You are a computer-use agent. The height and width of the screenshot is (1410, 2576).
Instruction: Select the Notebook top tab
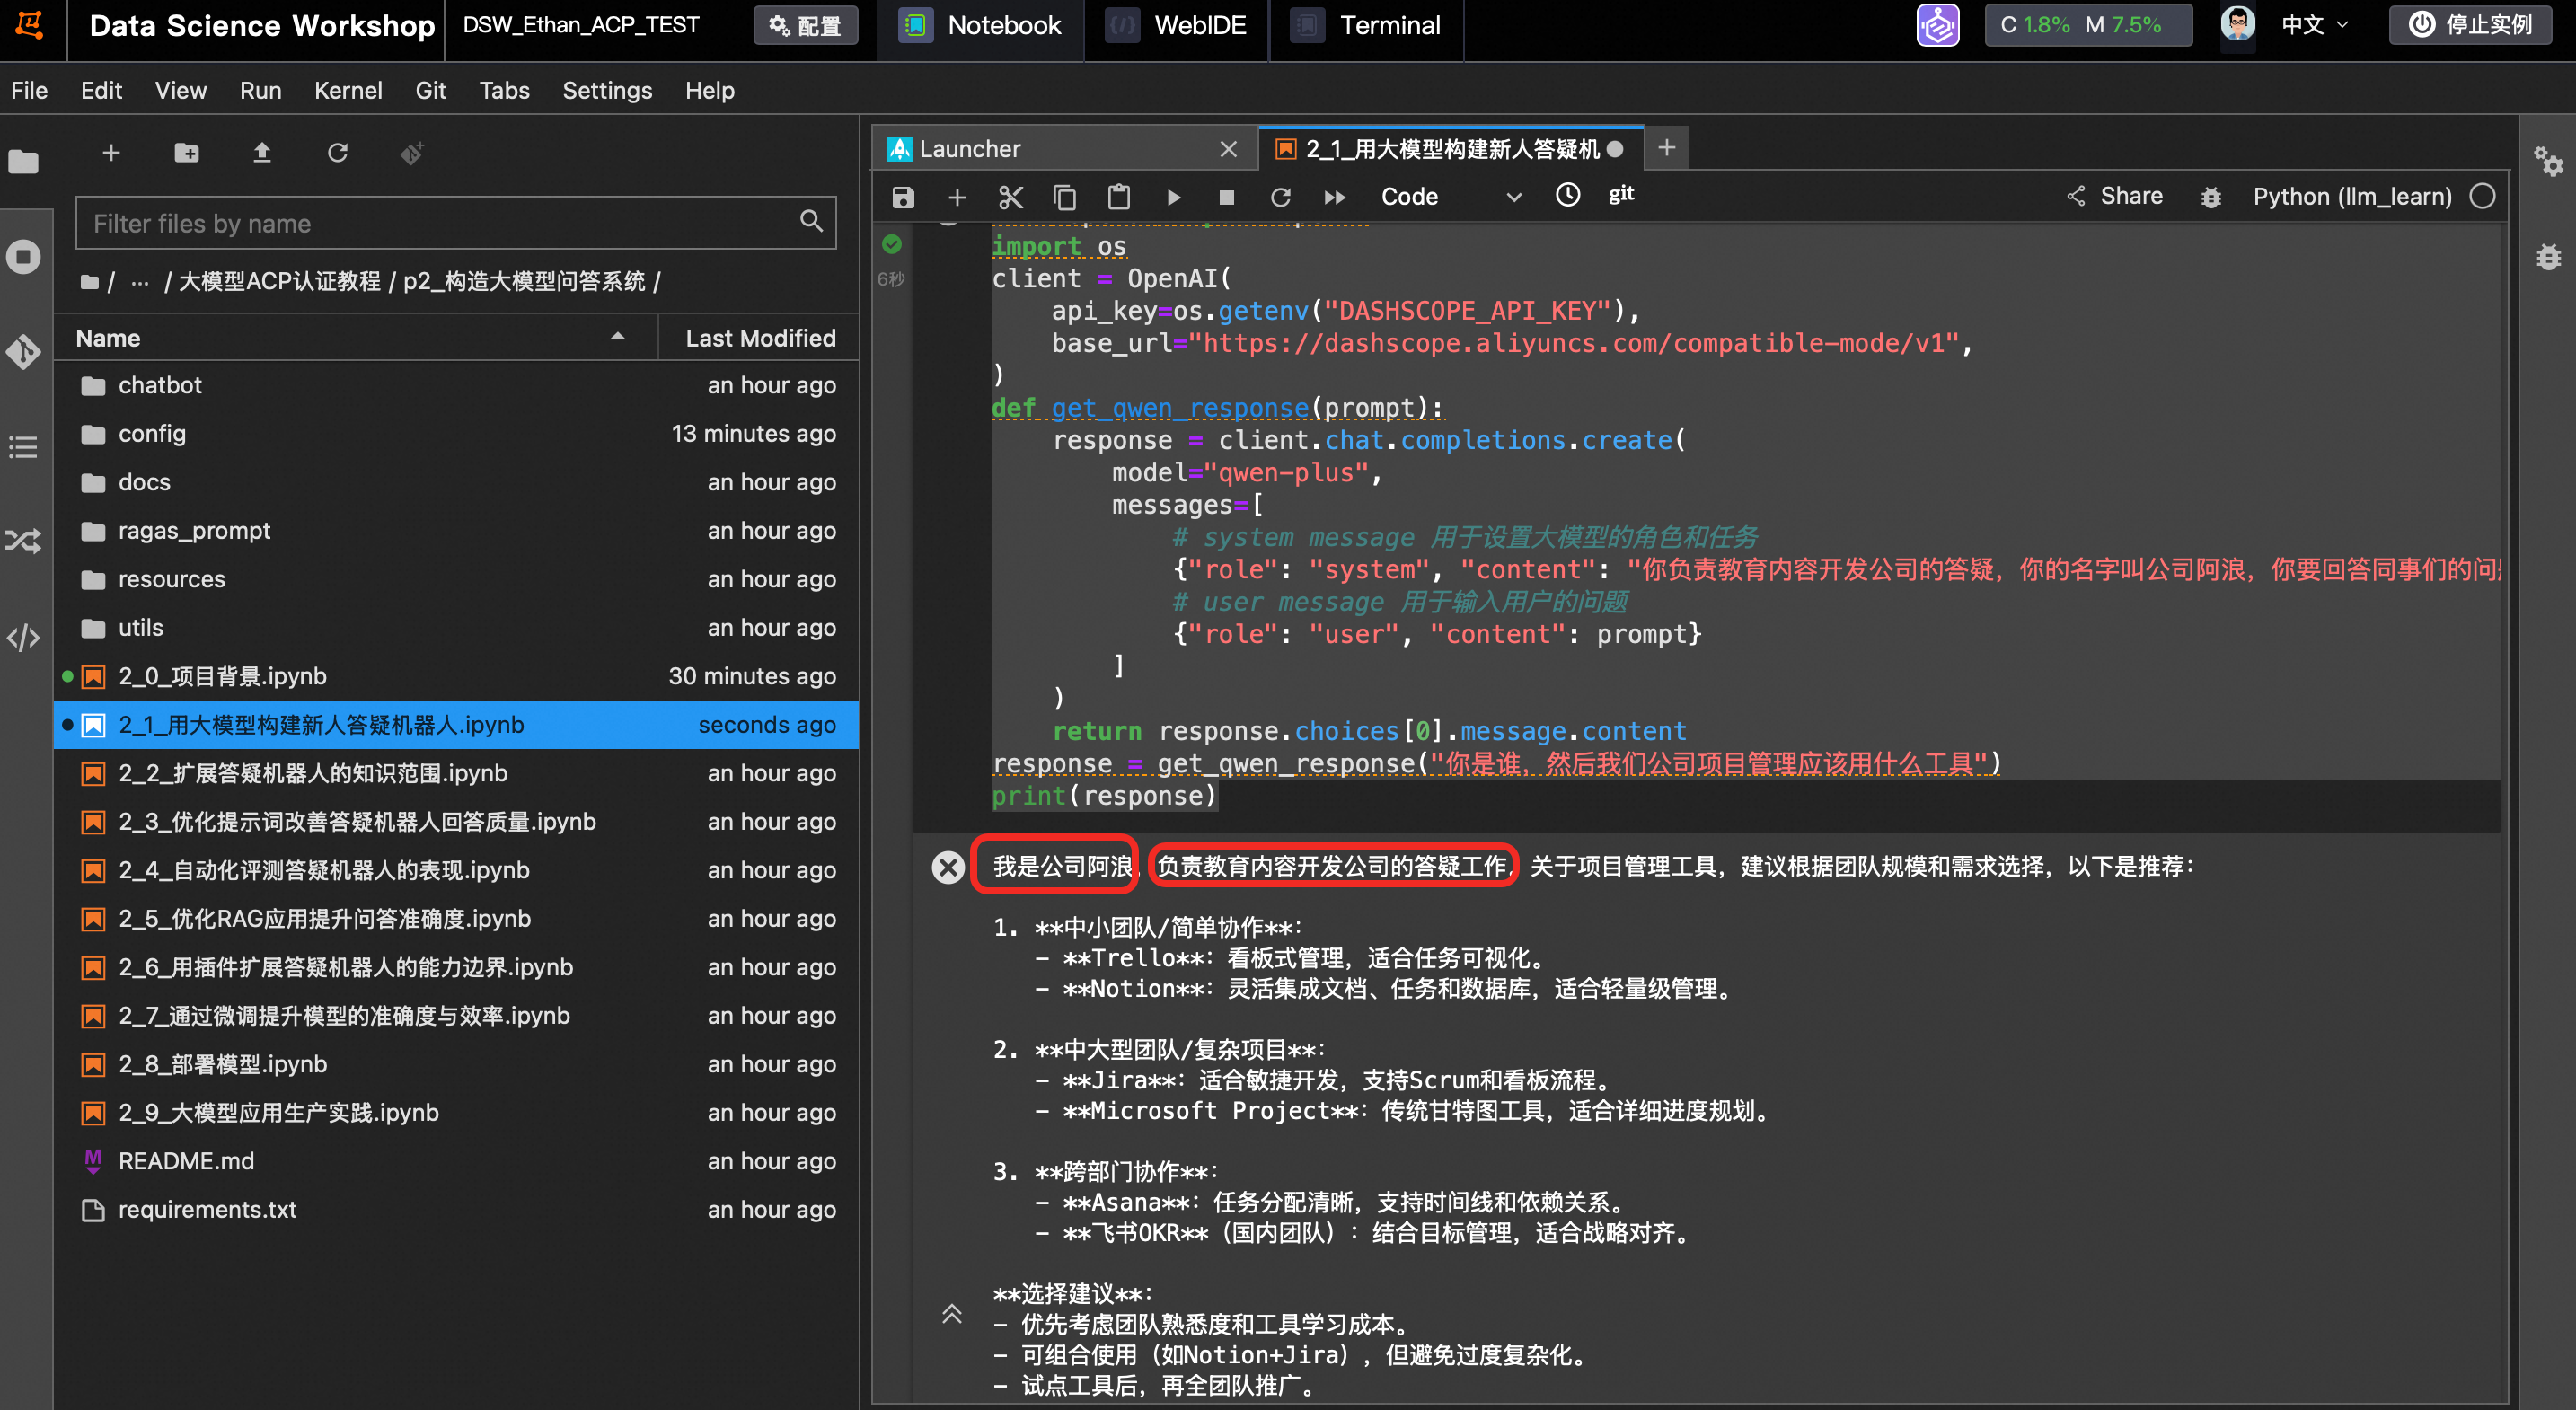click(982, 25)
